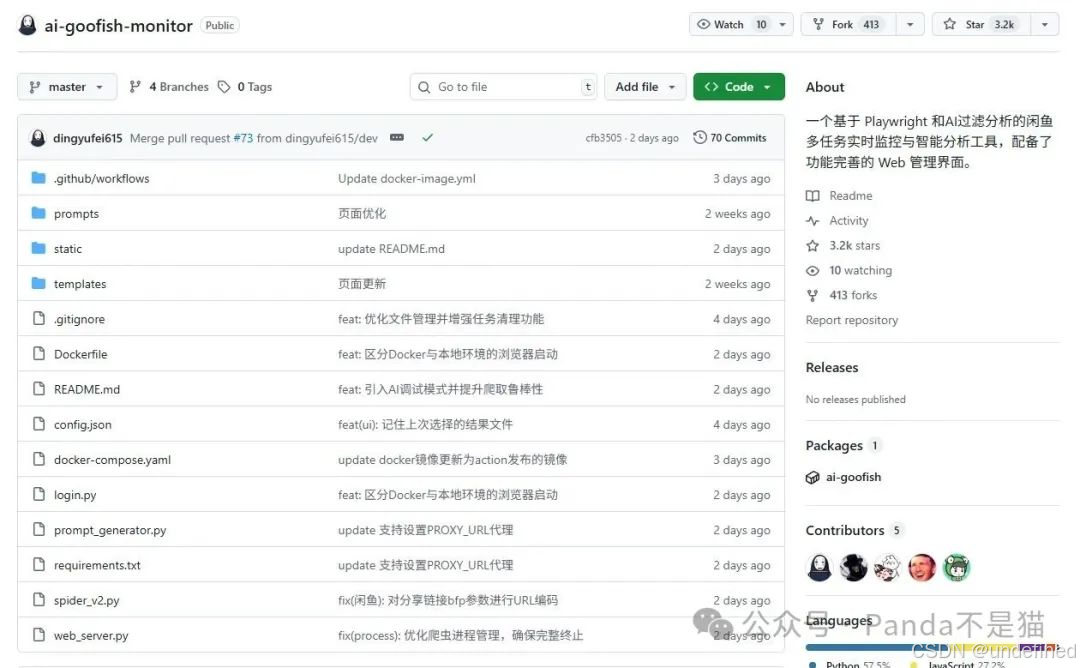Click the repository owner avatar beside ai-goofish-monitor
Screen dimensions: 1080x668
click(x=28, y=25)
